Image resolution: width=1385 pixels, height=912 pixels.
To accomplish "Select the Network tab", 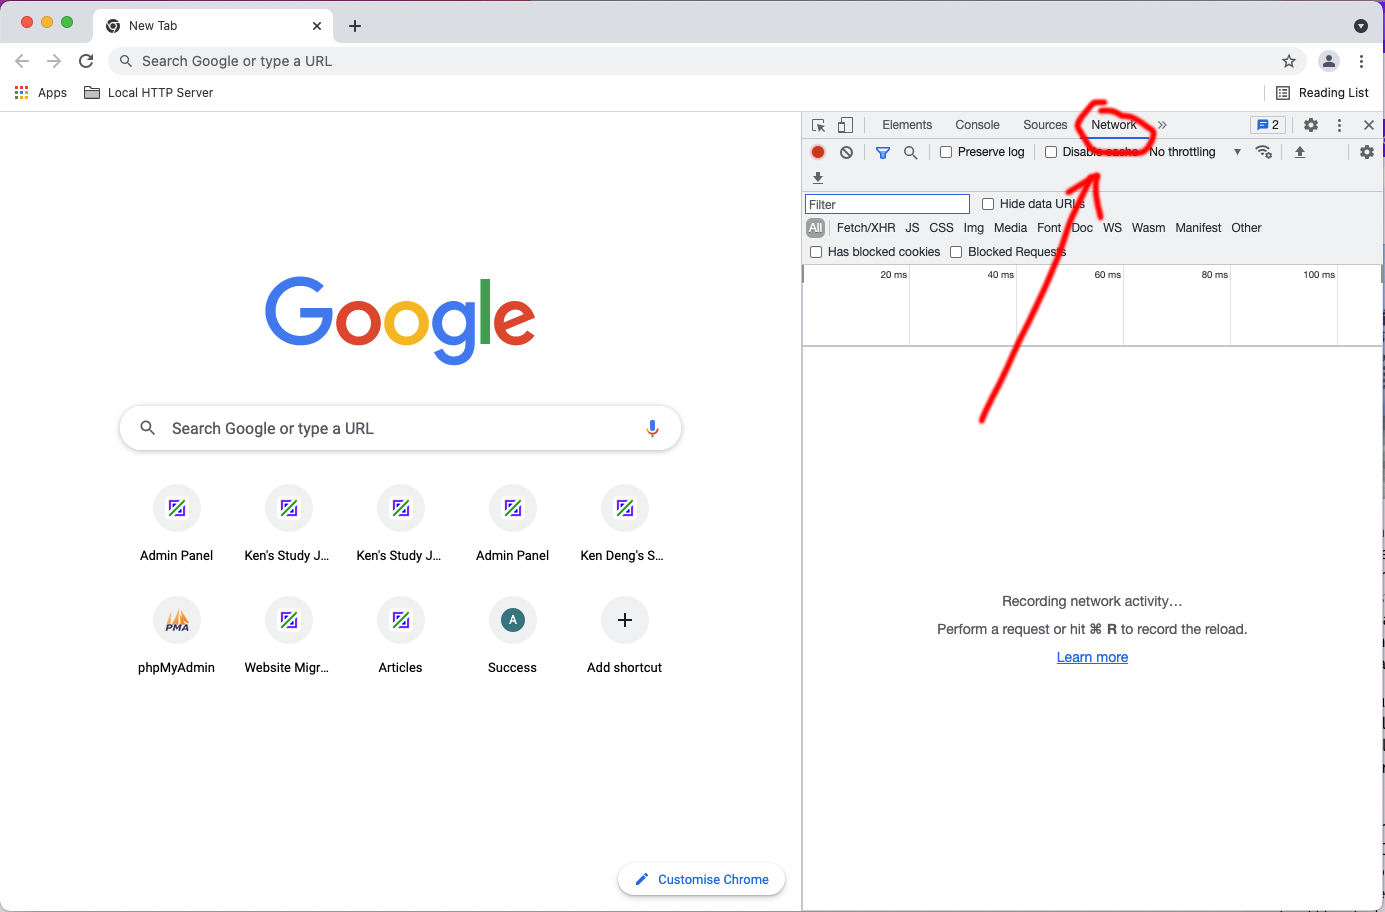I will pyautogui.click(x=1114, y=125).
